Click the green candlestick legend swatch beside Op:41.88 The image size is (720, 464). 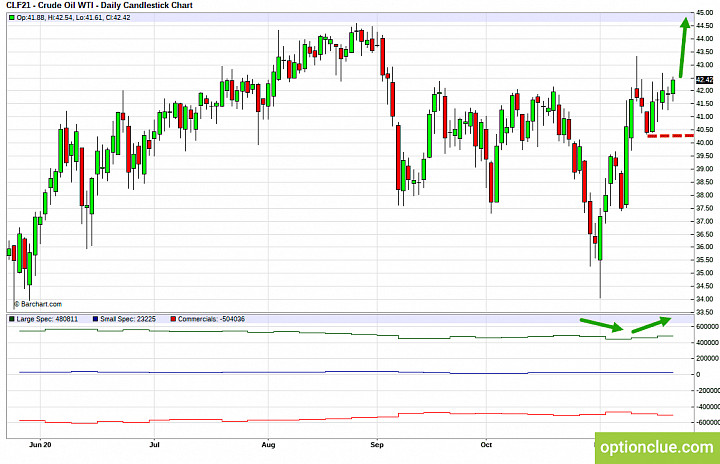click(12, 17)
